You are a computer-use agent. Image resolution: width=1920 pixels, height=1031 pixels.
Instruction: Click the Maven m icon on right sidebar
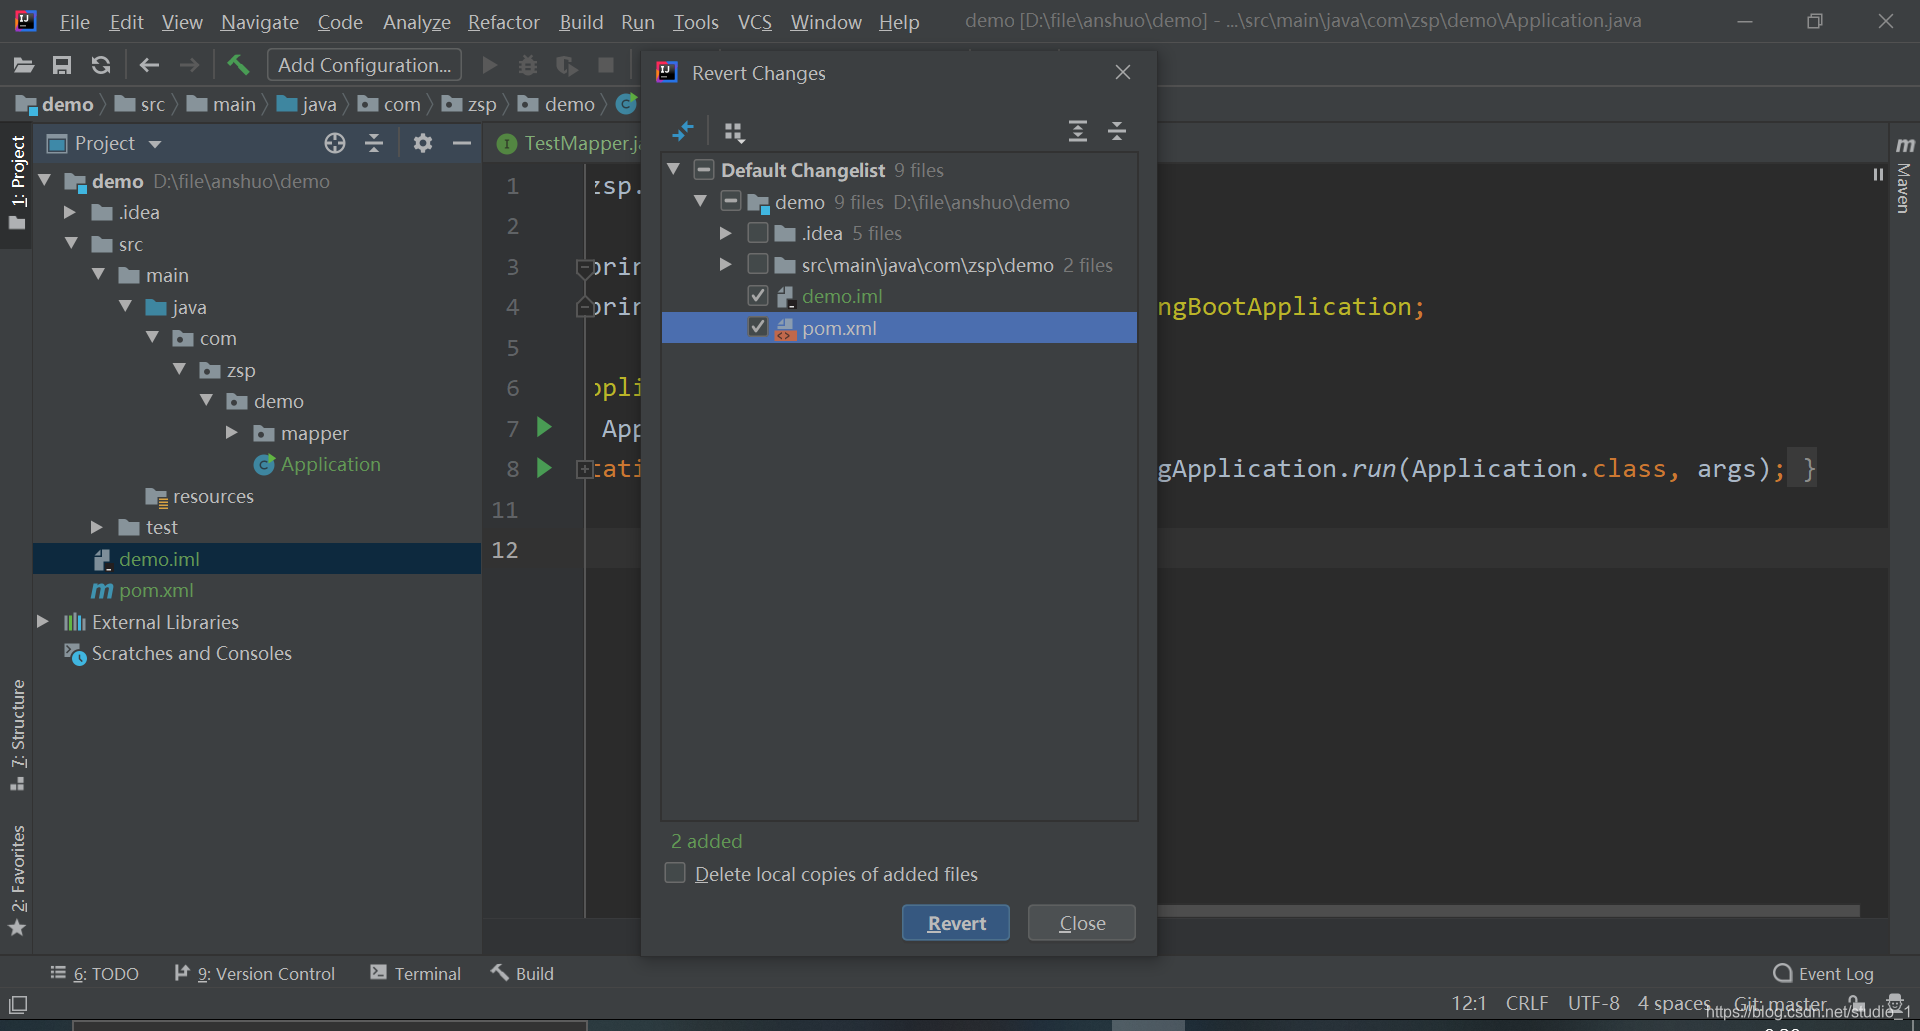coord(1905,145)
